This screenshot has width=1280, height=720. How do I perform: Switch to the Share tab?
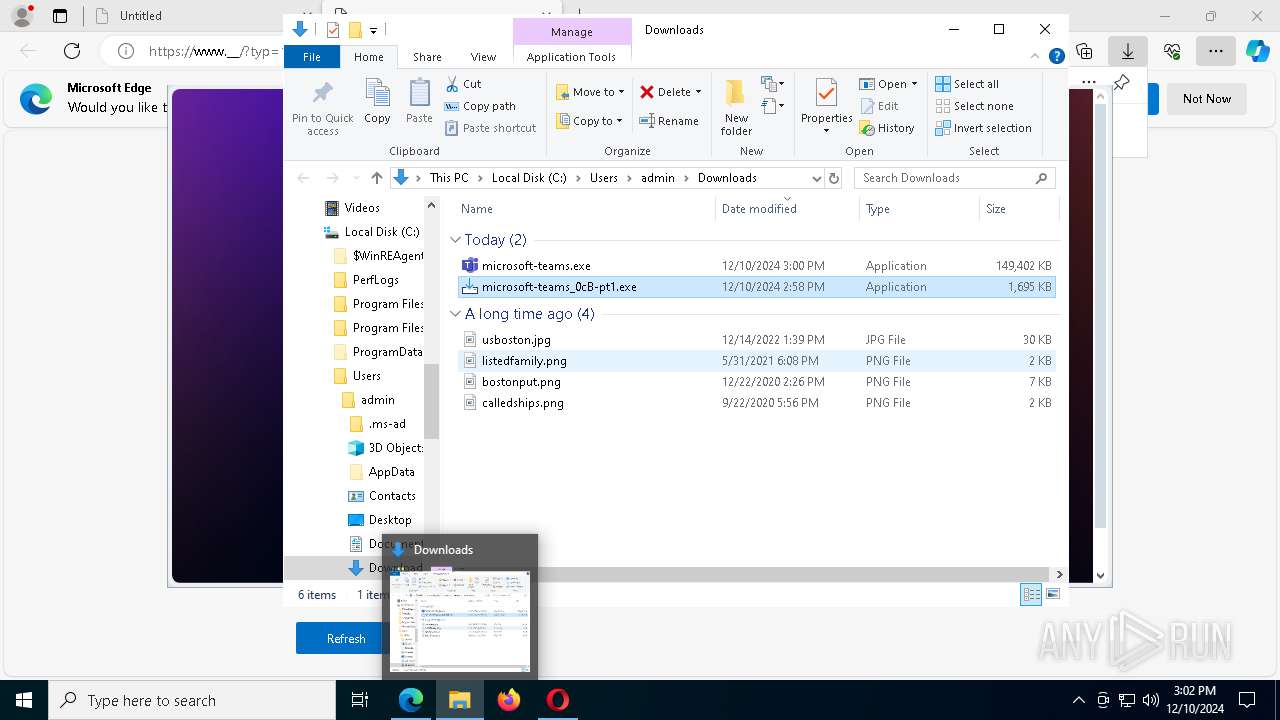427,57
